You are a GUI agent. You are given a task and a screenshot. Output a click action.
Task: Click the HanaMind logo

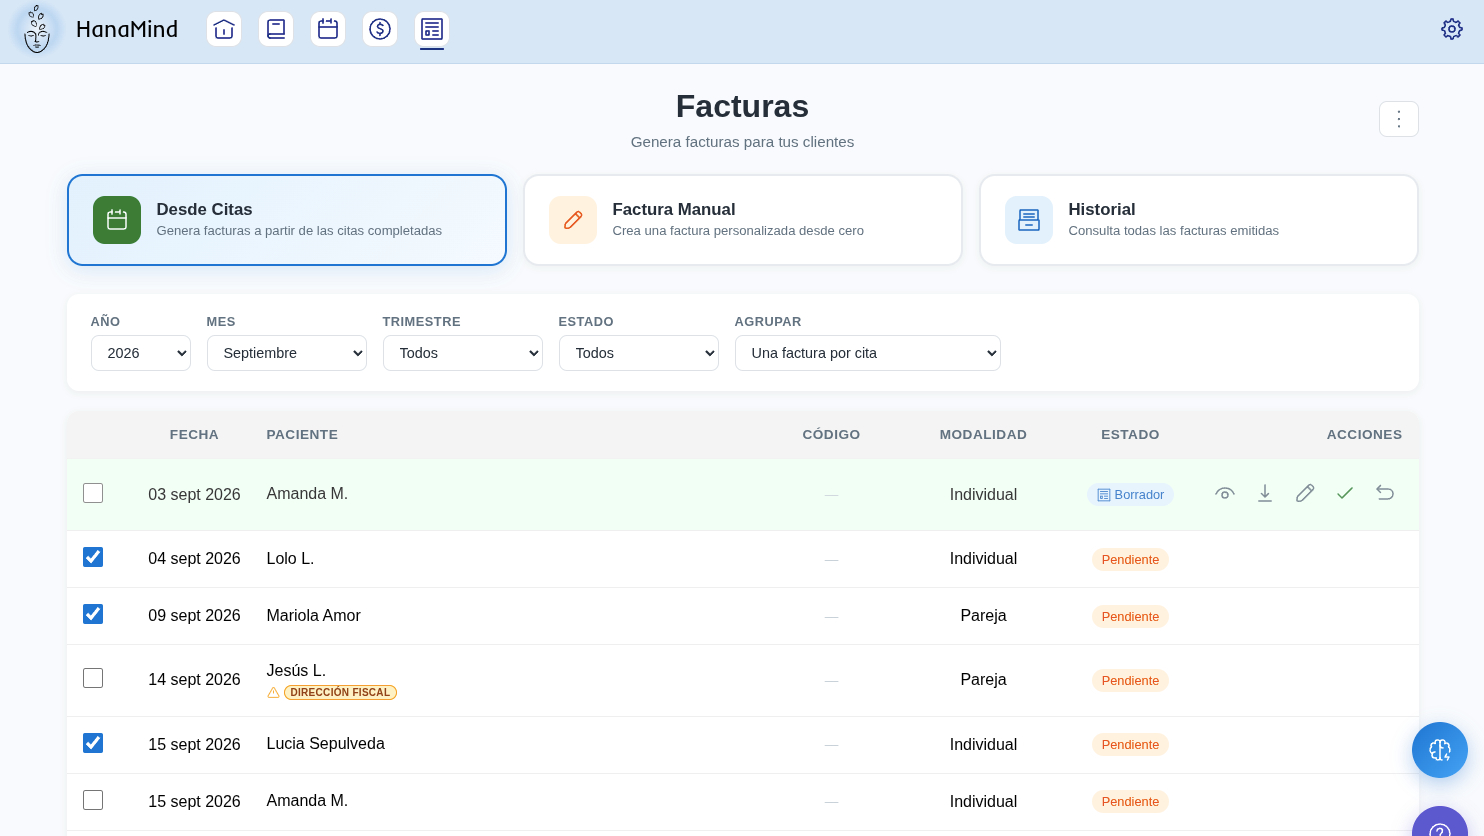click(x=37, y=29)
